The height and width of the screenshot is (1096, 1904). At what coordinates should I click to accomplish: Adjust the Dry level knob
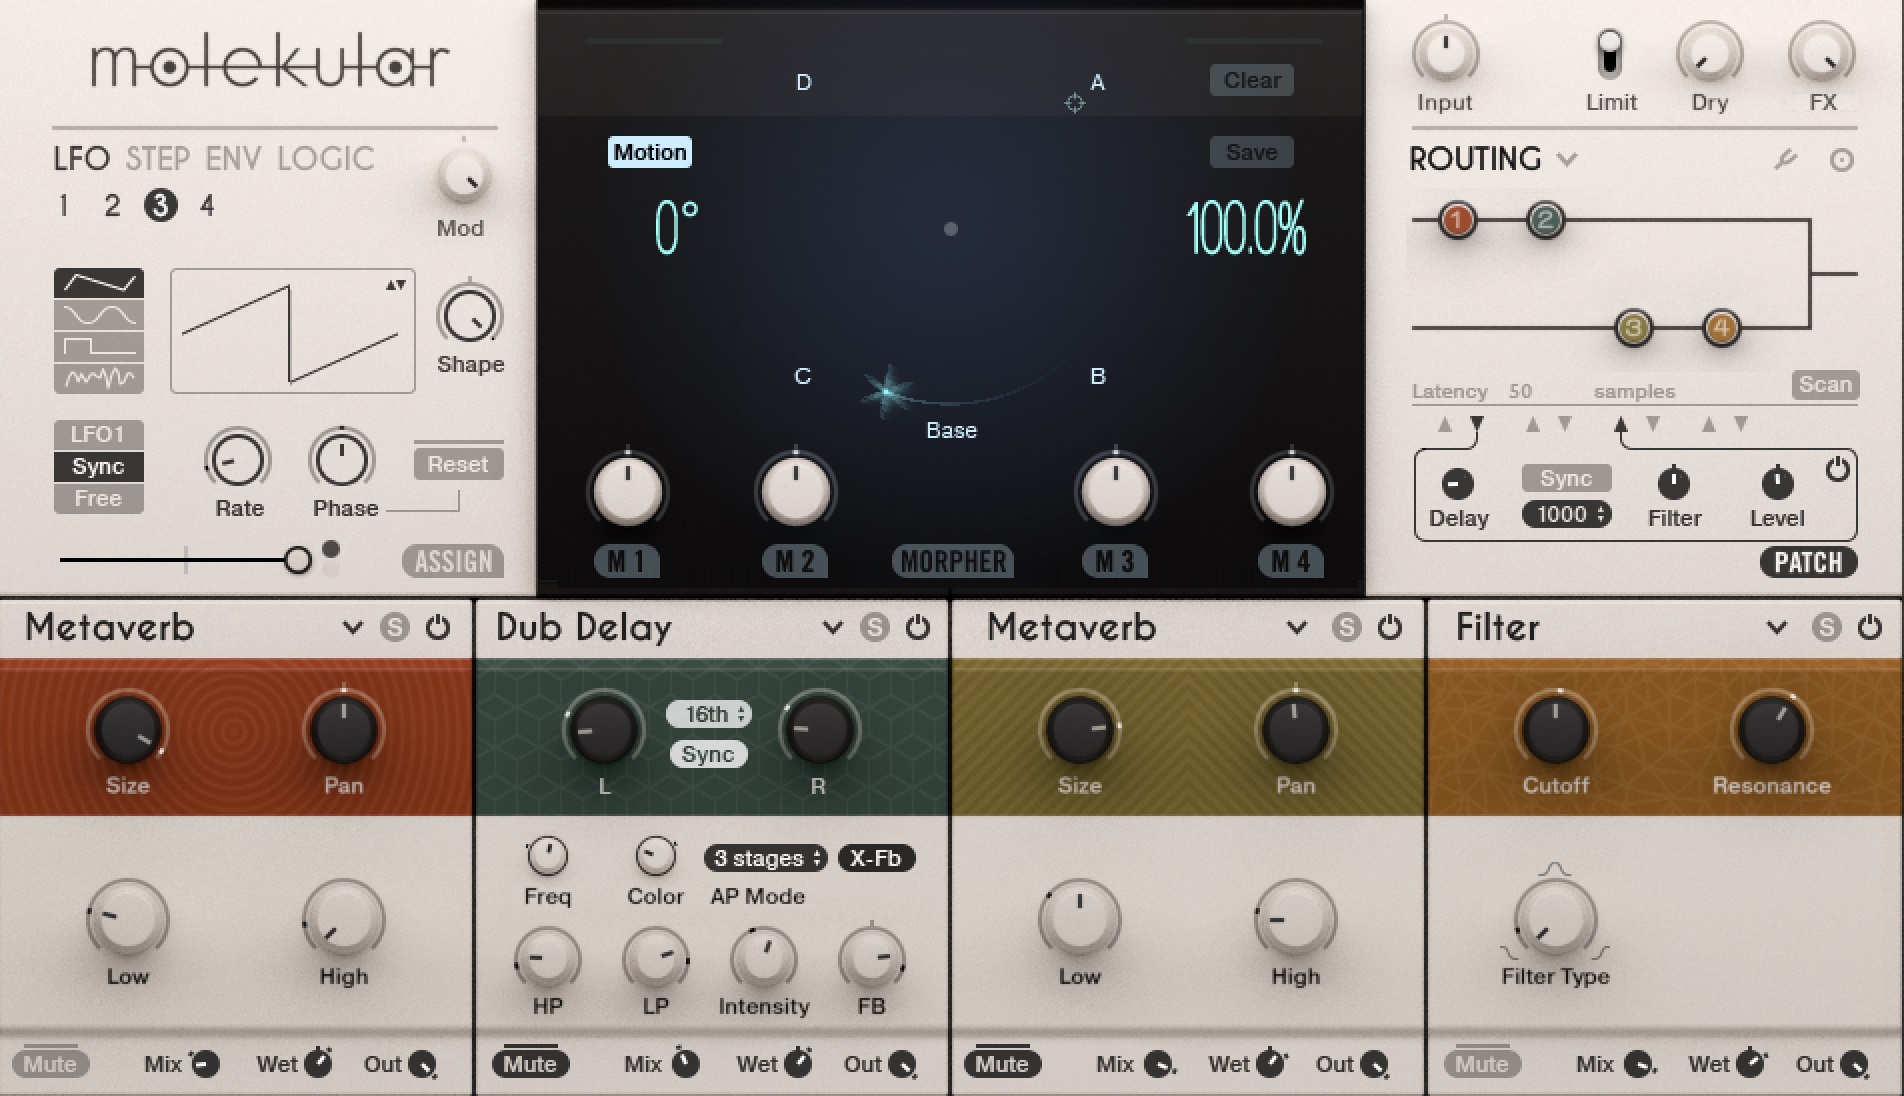coord(1709,52)
